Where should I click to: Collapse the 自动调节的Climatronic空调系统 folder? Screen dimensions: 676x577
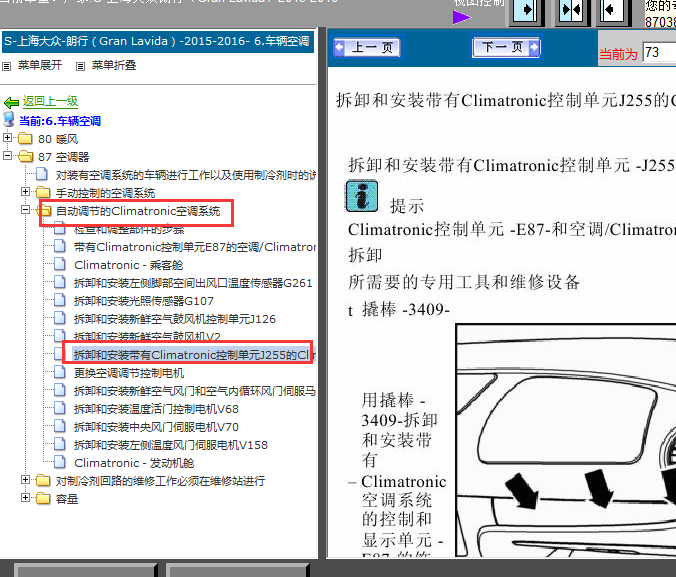(25, 210)
